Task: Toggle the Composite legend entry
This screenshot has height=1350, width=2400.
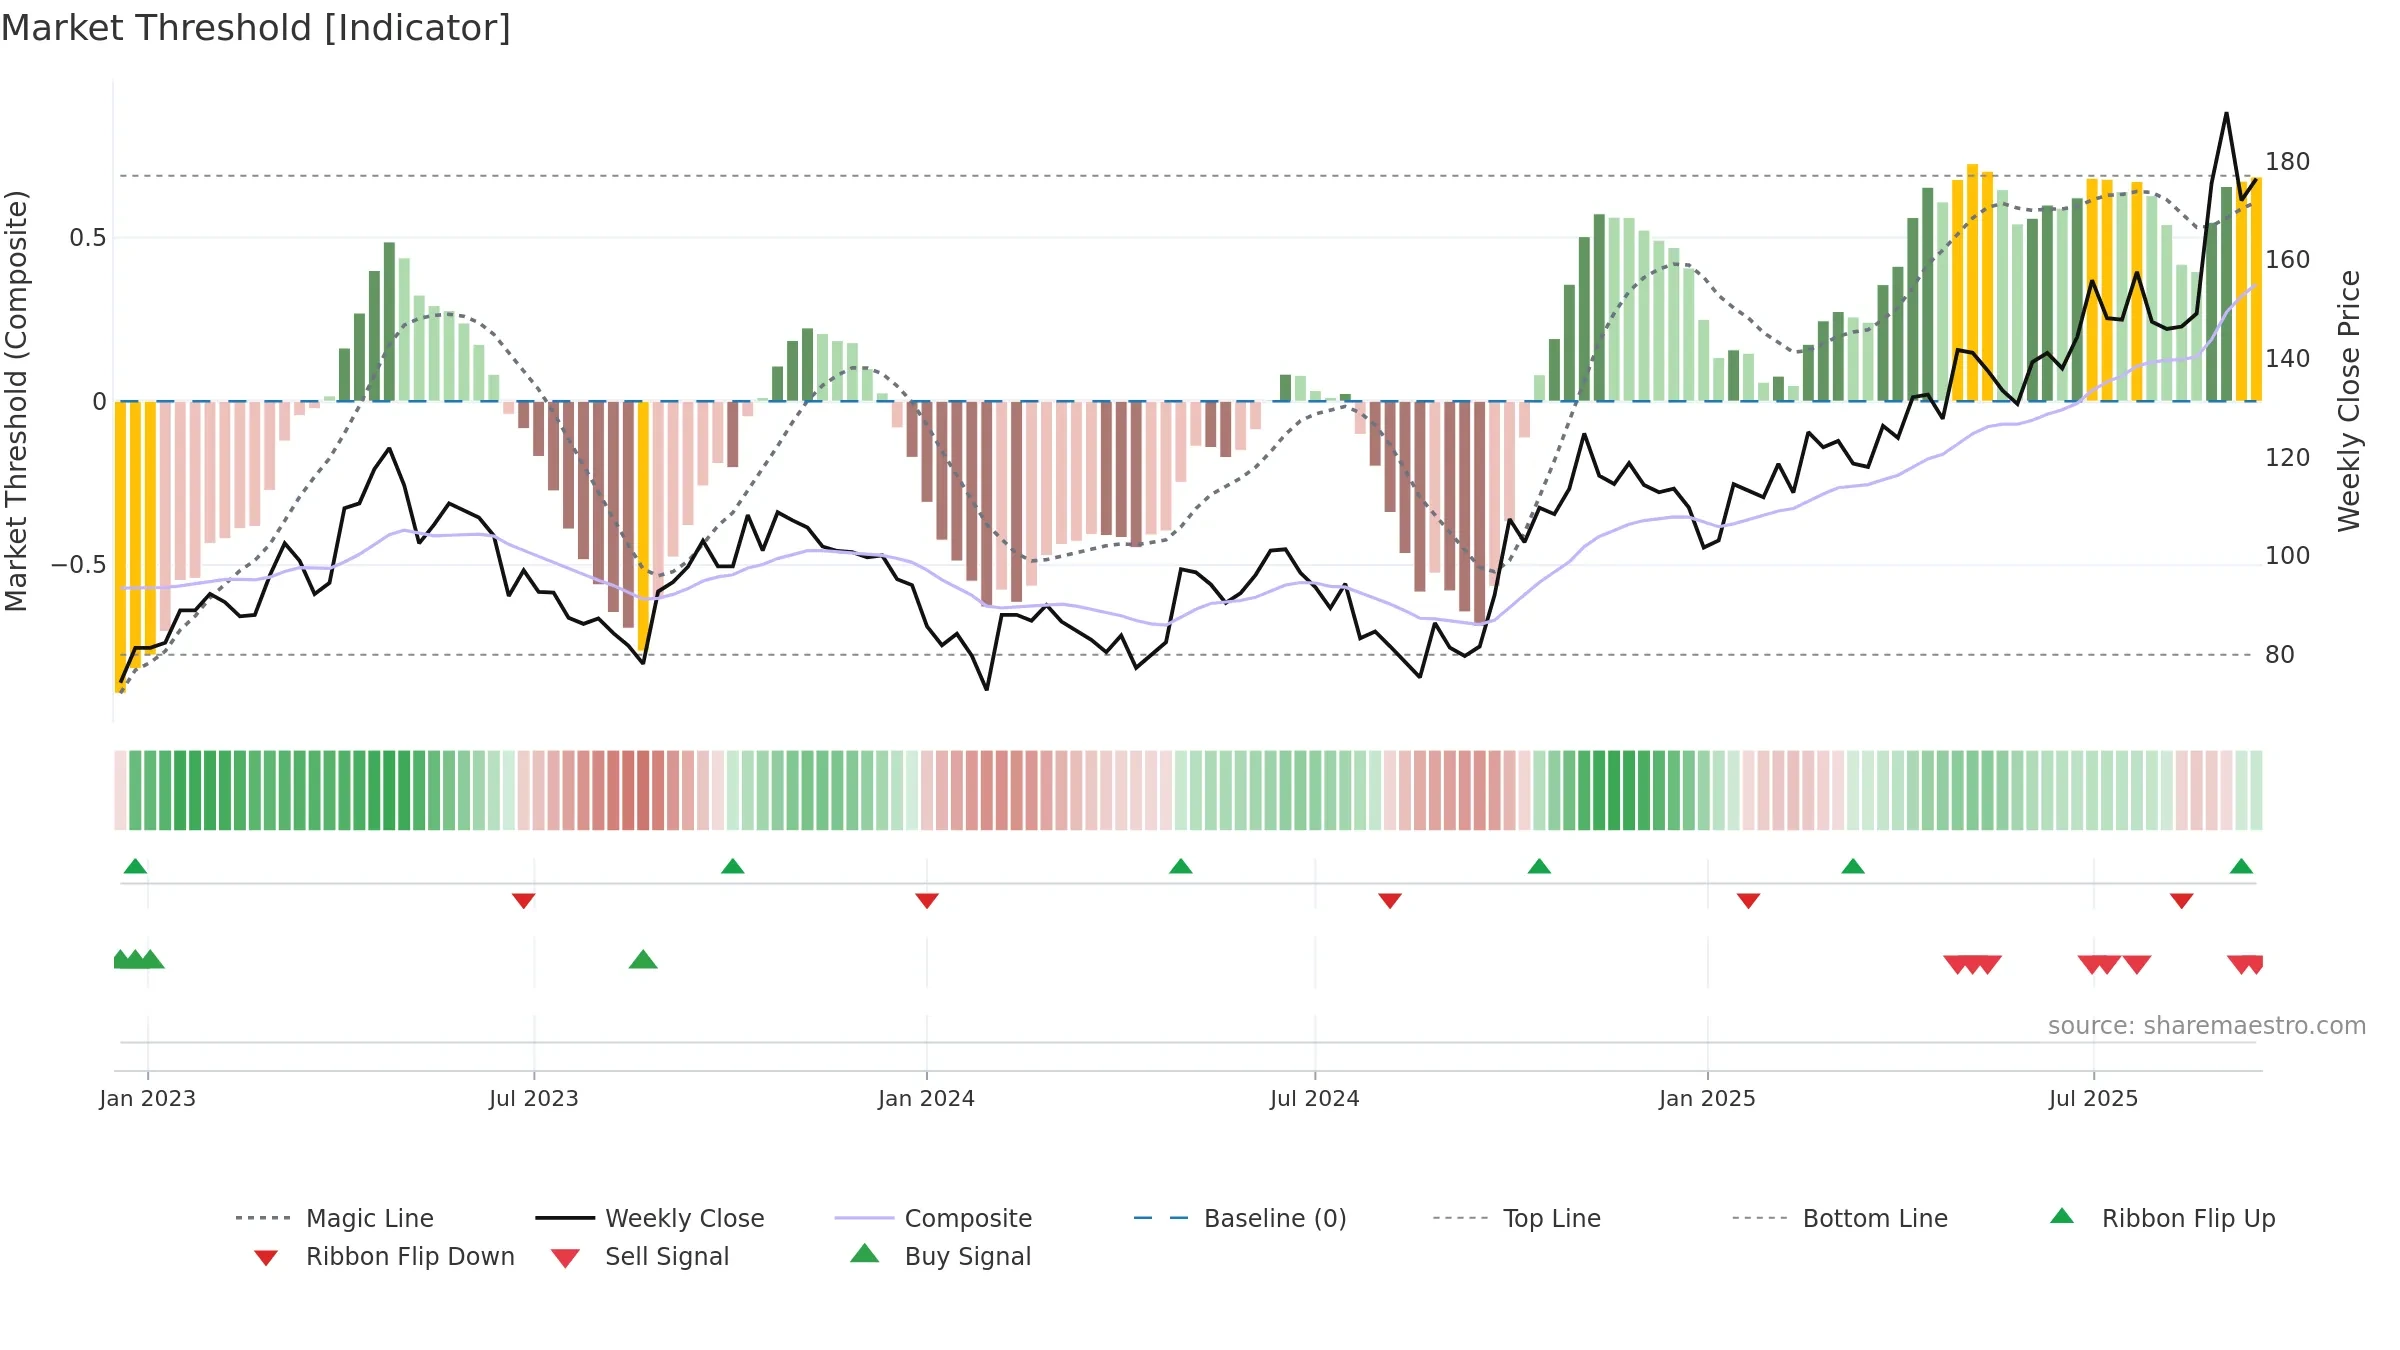Action: (x=933, y=1218)
